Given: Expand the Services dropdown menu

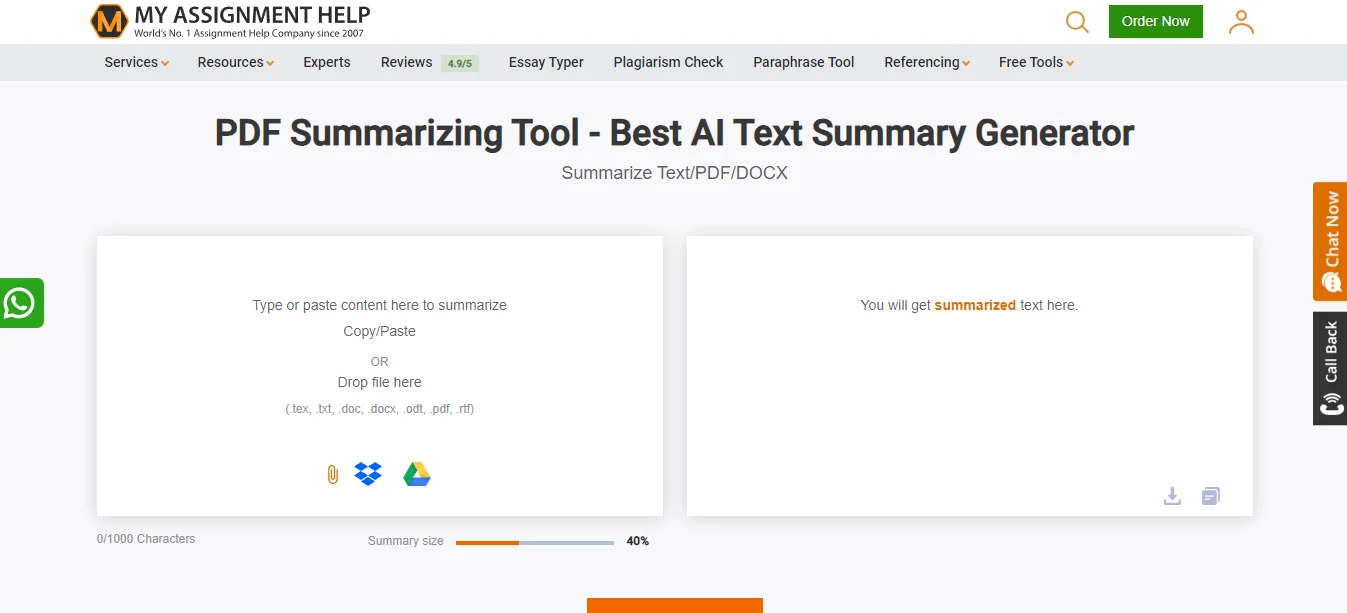Looking at the screenshot, I should tap(136, 62).
